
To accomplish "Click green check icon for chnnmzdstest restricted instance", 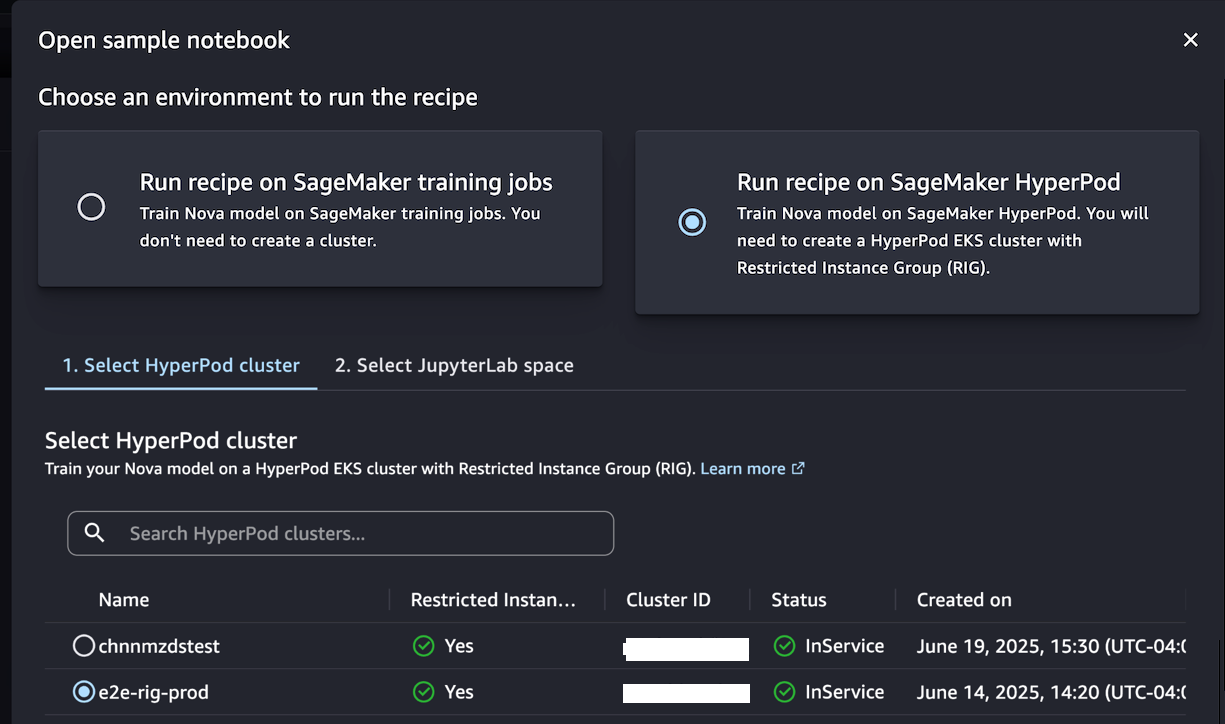I will pos(423,646).
